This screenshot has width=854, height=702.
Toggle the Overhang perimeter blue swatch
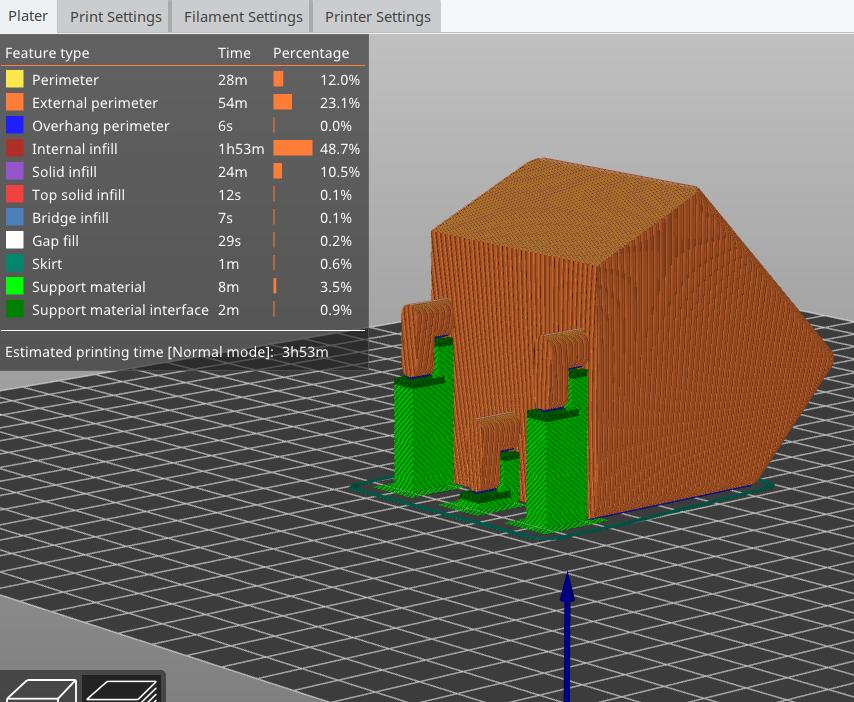point(15,125)
